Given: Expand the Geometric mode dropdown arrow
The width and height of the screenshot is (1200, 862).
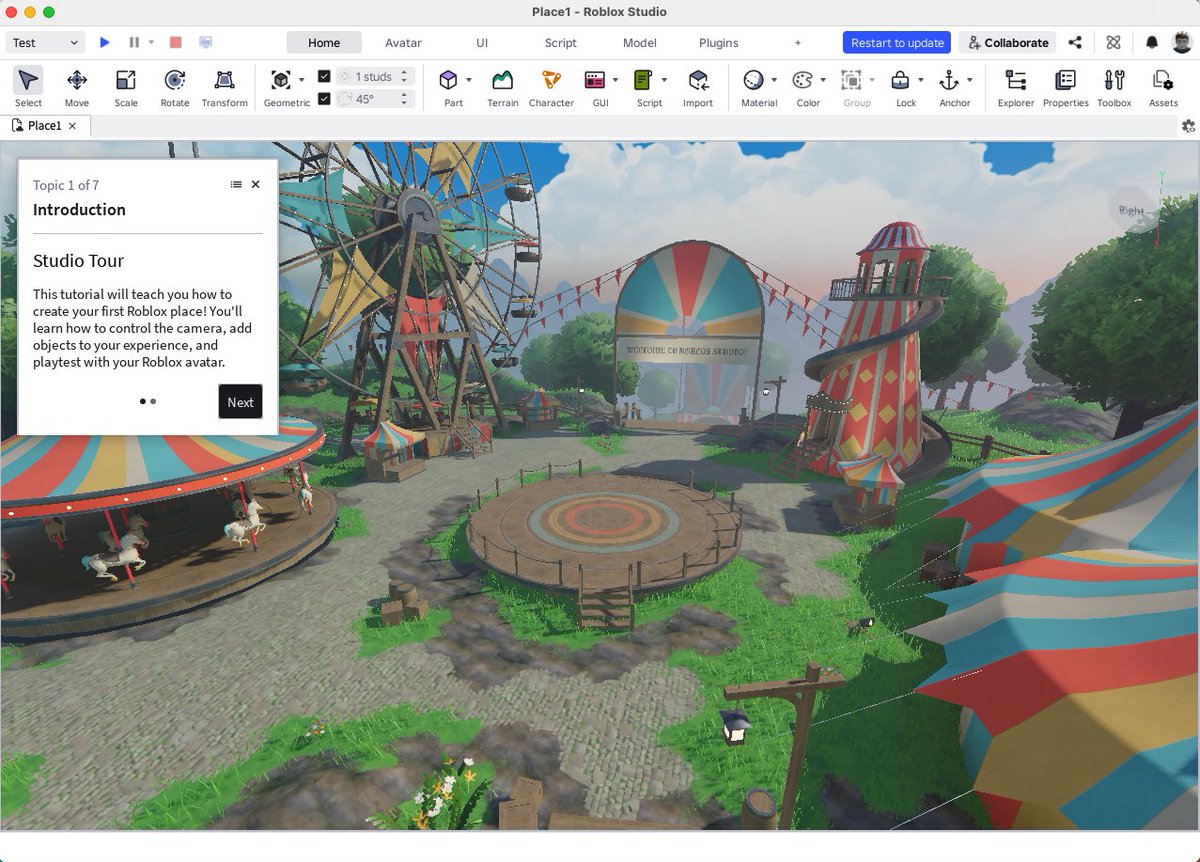Looking at the screenshot, I should pyautogui.click(x=301, y=80).
